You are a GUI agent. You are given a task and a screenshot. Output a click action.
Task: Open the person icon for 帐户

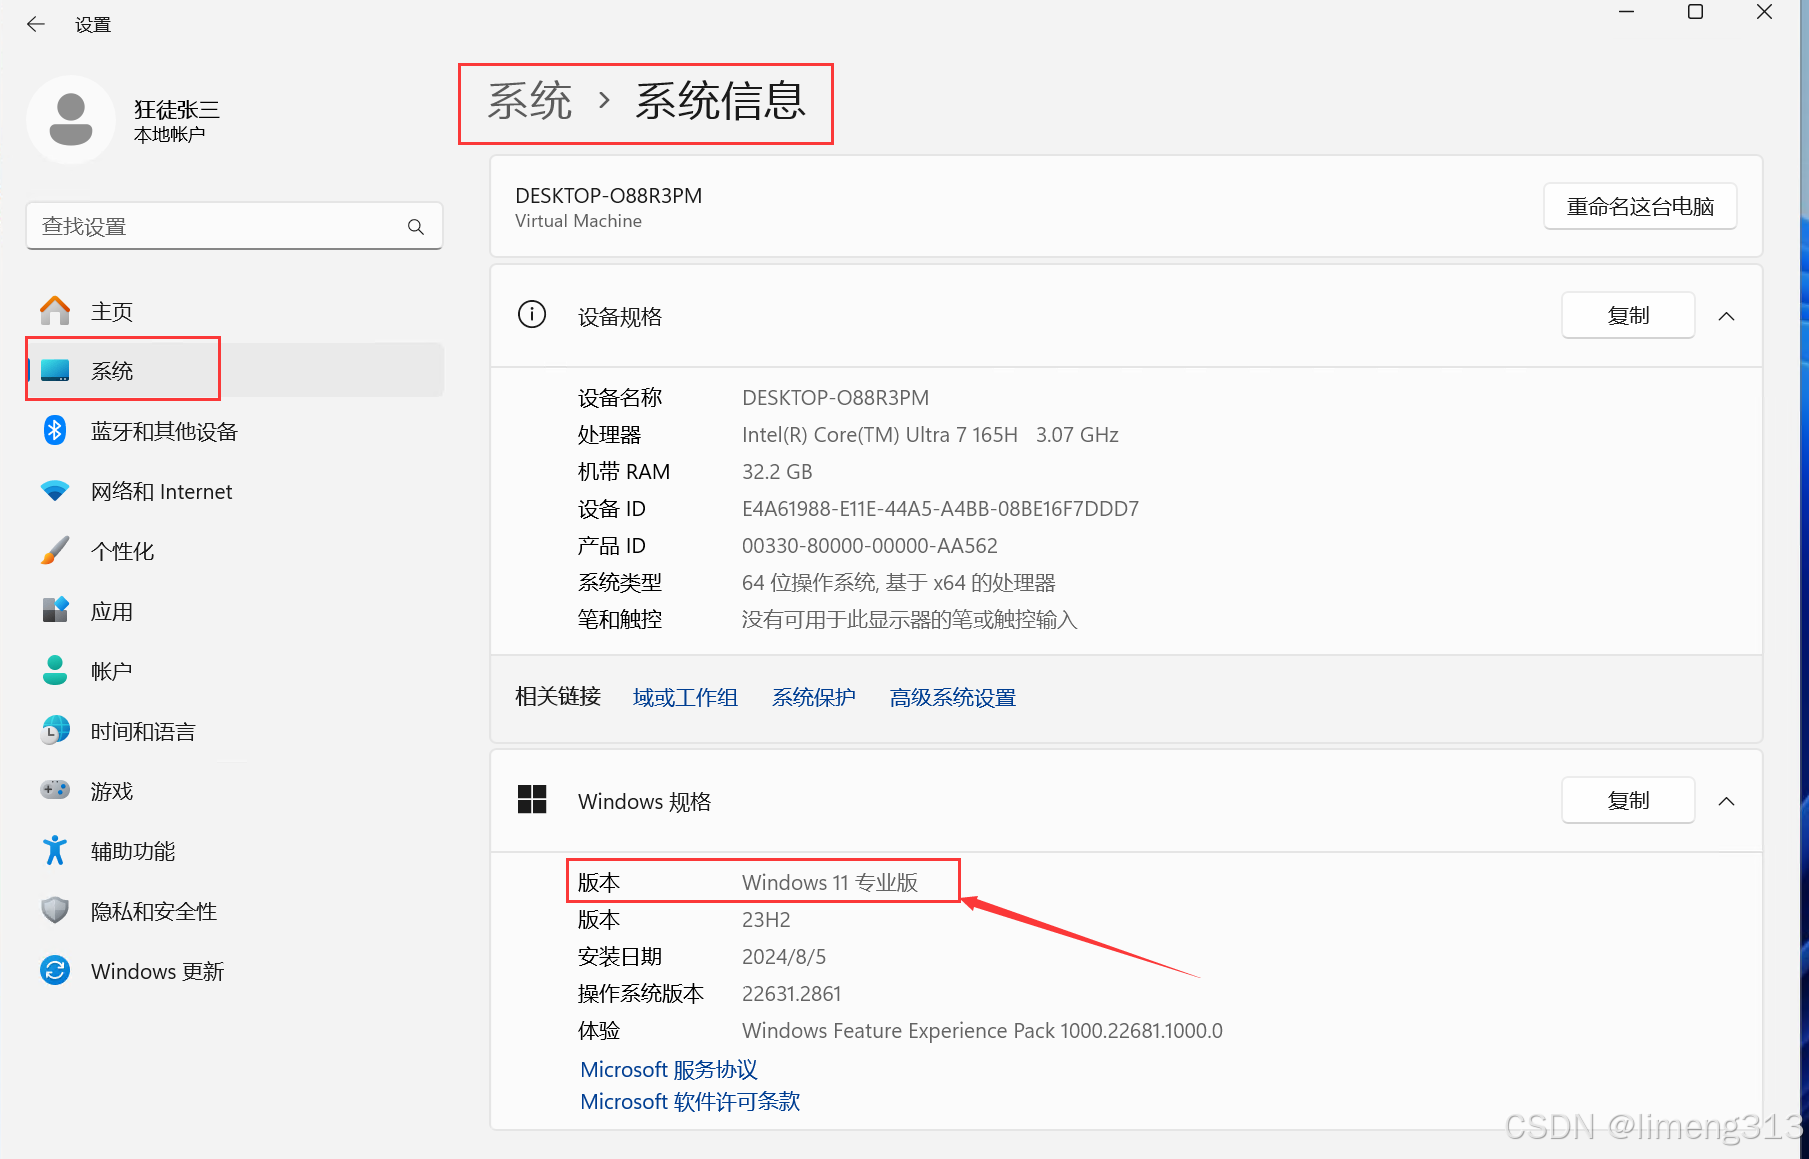pyautogui.click(x=55, y=670)
